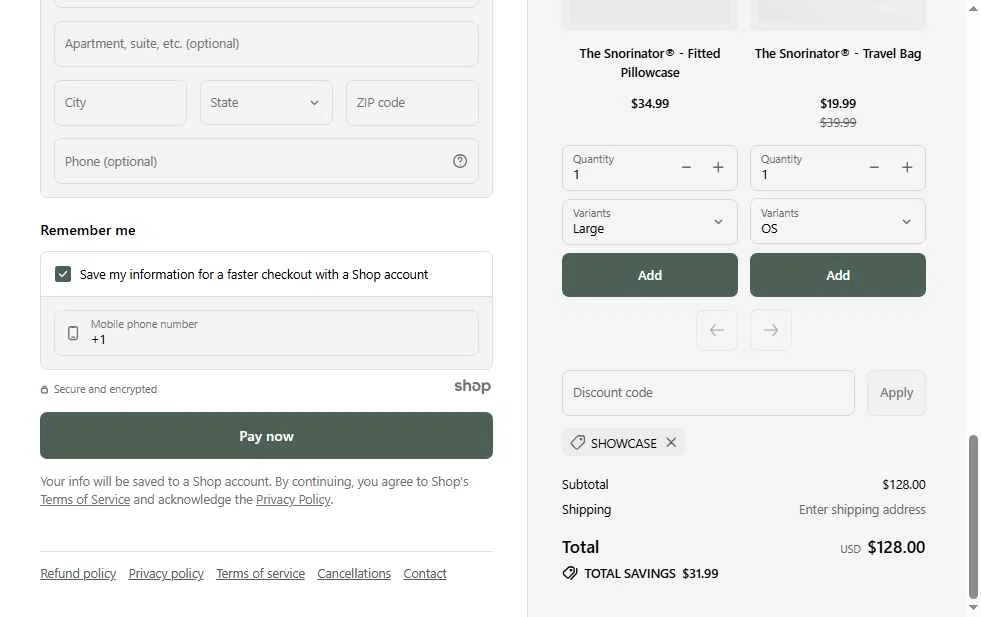Remove the SHOWCASE discount code
Image resolution: width=981 pixels, height=617 pixels.
[671, 442]
